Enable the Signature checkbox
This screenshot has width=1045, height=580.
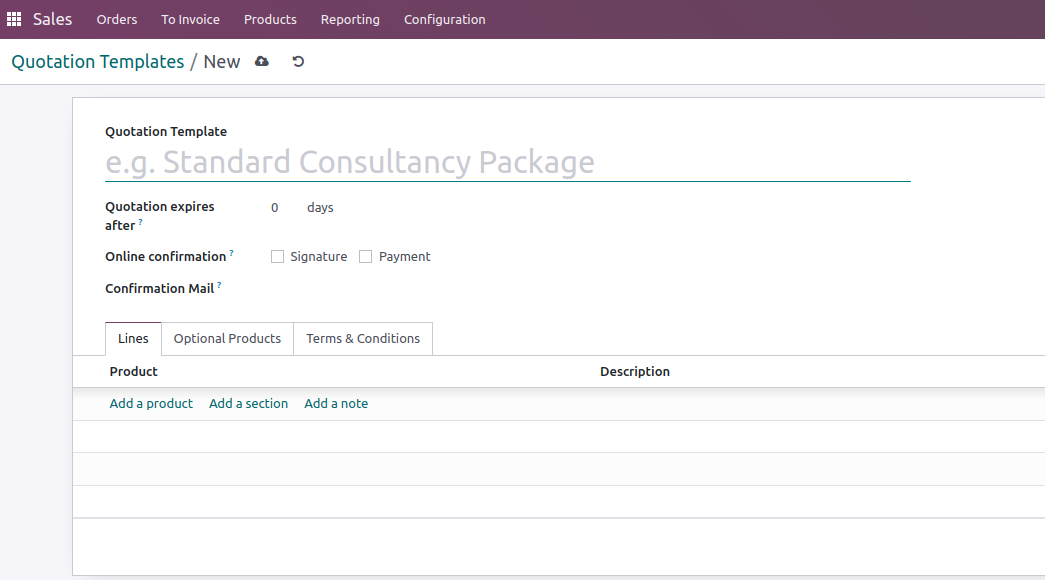277,257
